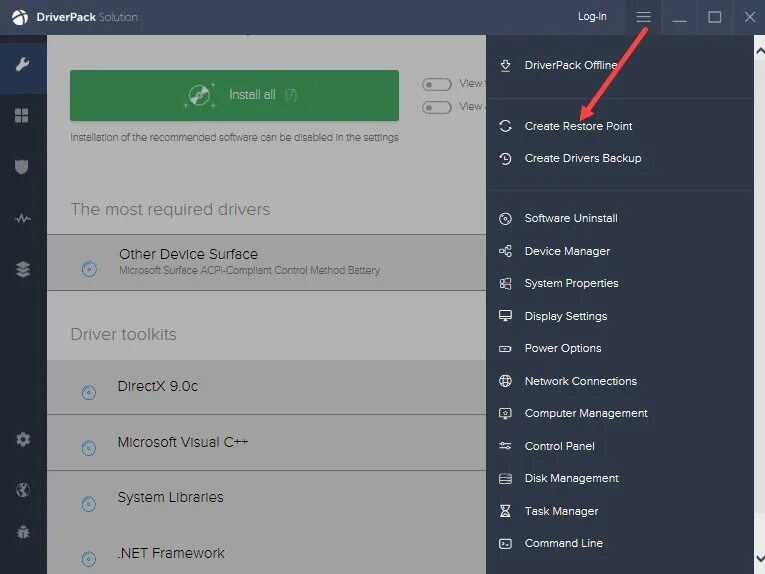The height and width of the screenshot is (574, 765).
Task: Click the Software Uninstall disc icon
Action: click(505, 218)
